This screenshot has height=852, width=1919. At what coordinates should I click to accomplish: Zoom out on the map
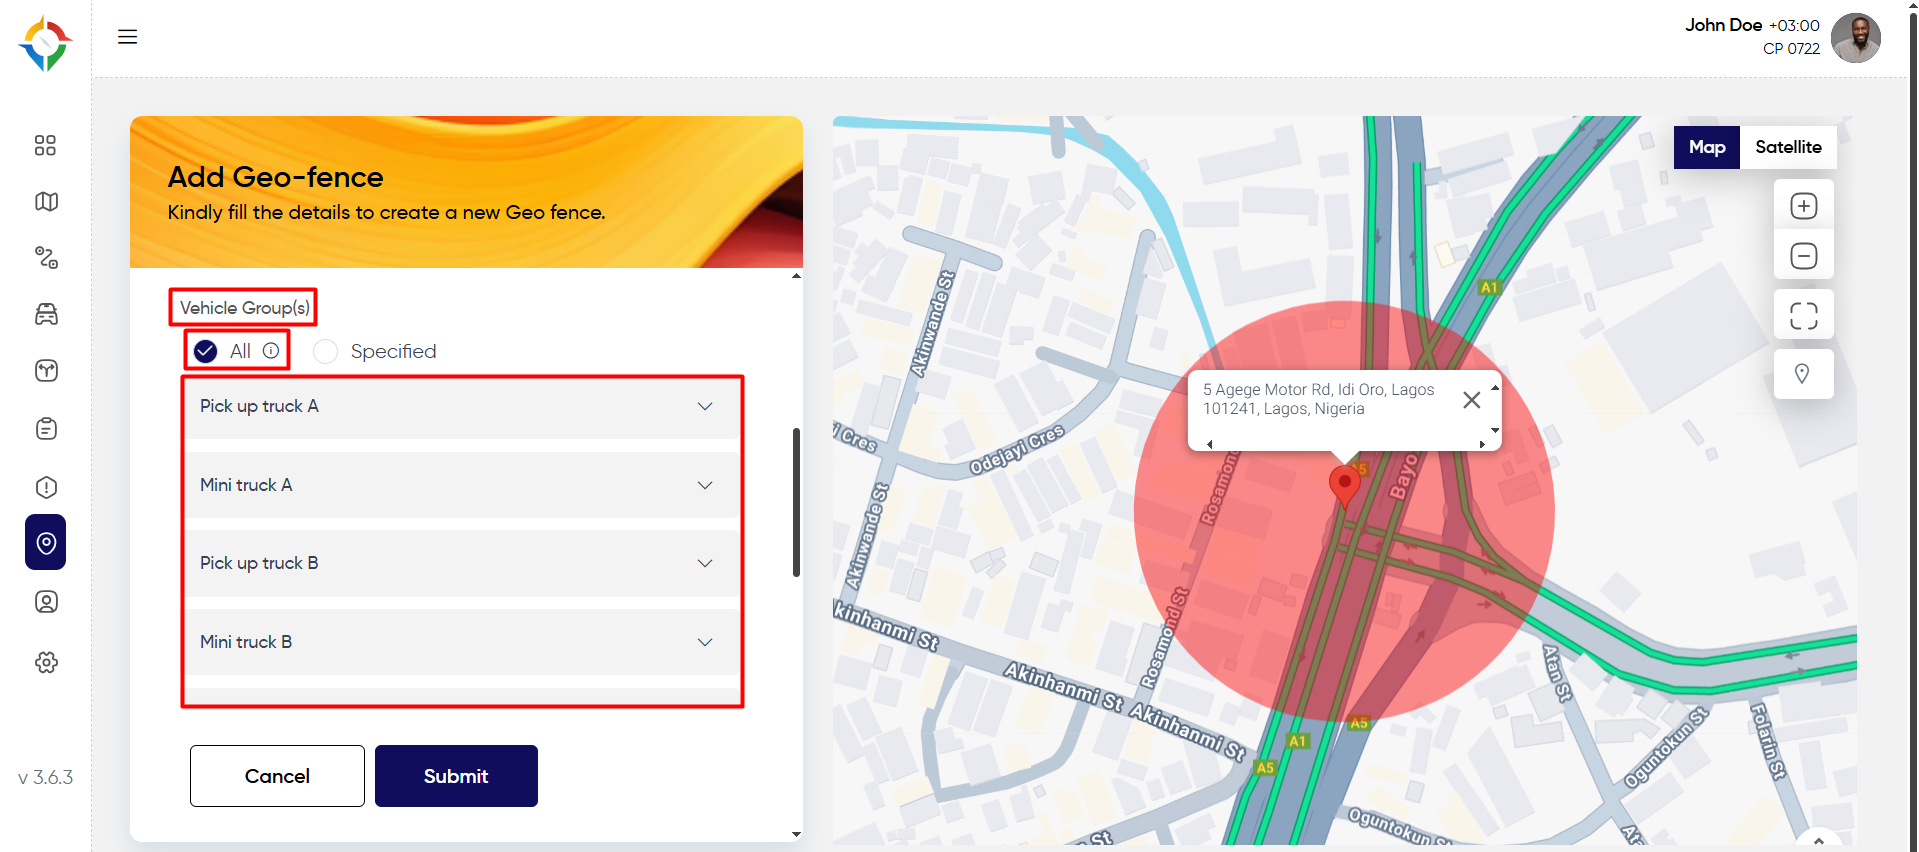tap(1803, 256)
